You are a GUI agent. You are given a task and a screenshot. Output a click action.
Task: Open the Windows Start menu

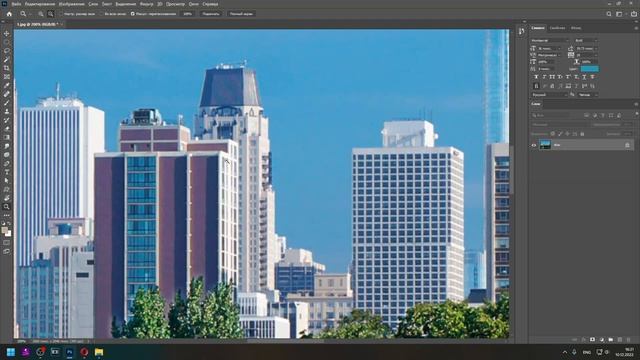(x=11, y=352)
